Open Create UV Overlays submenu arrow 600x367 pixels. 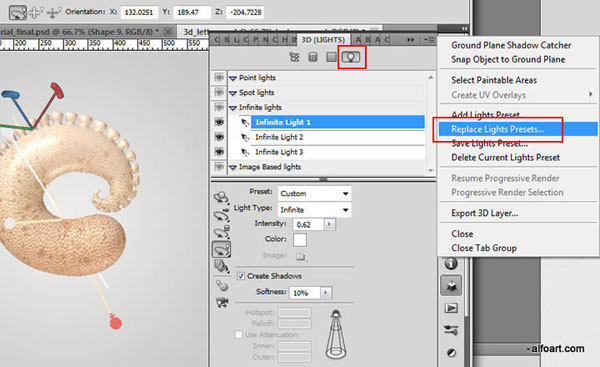(x=591, y=94)
